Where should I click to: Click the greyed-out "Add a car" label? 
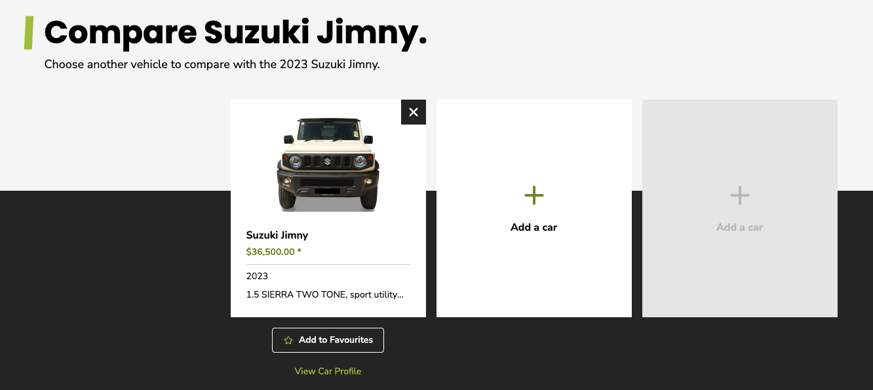click(x=739, y=227)
